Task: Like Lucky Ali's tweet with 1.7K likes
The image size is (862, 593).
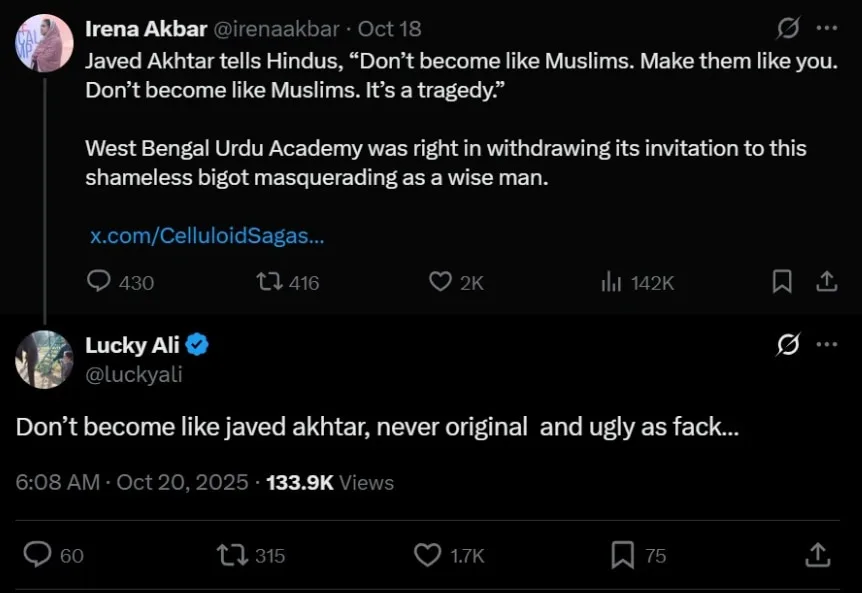Action: coord(427,554)
